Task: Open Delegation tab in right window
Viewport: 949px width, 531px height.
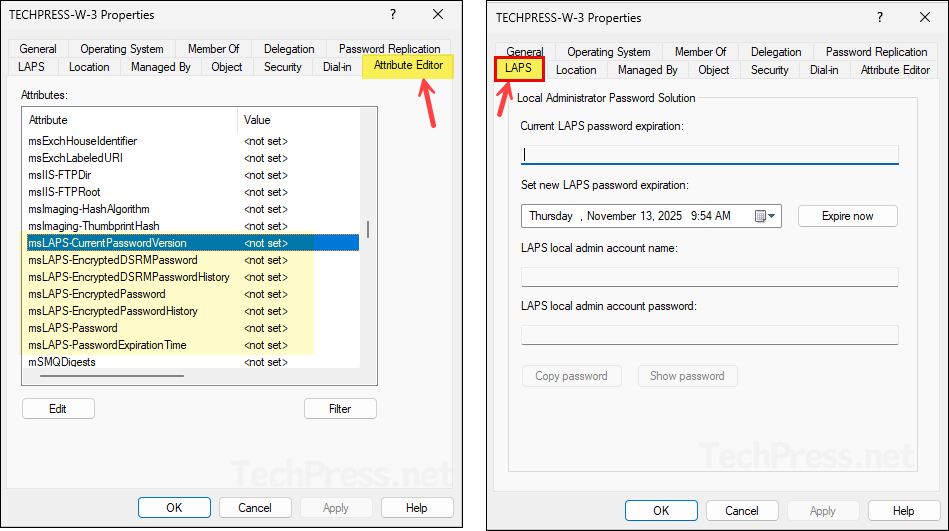Action: (x=776, y=51)
